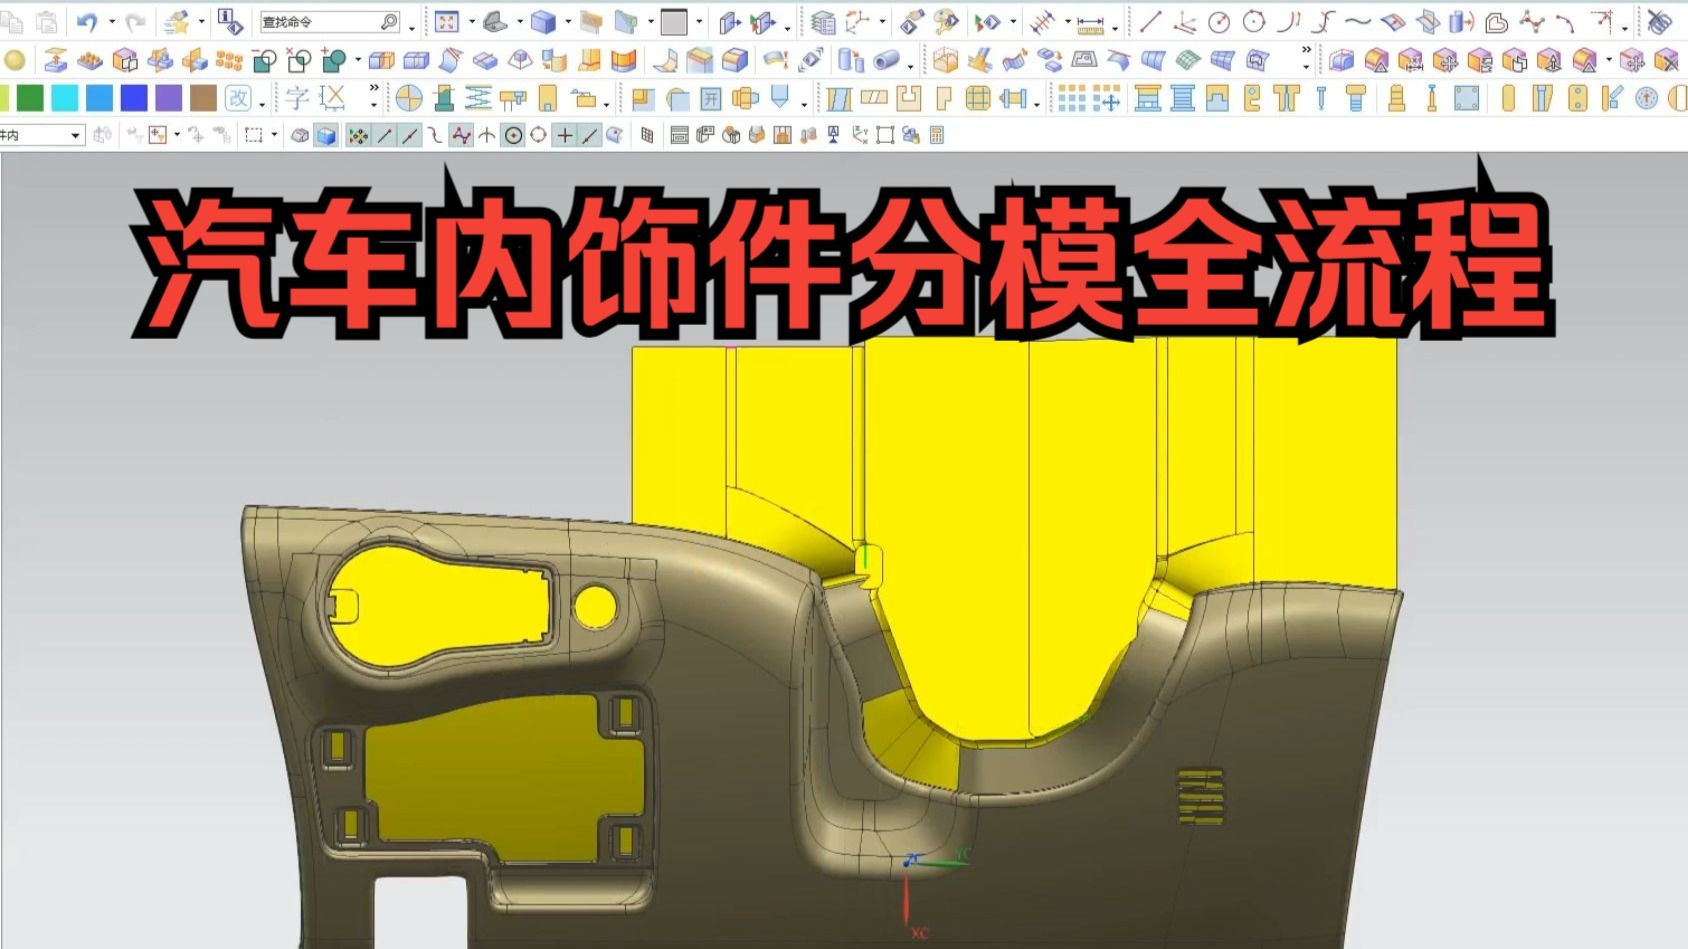Toggle Midpoint snapping
This screenshot has height=949, width=1688.
coord(410,135)
